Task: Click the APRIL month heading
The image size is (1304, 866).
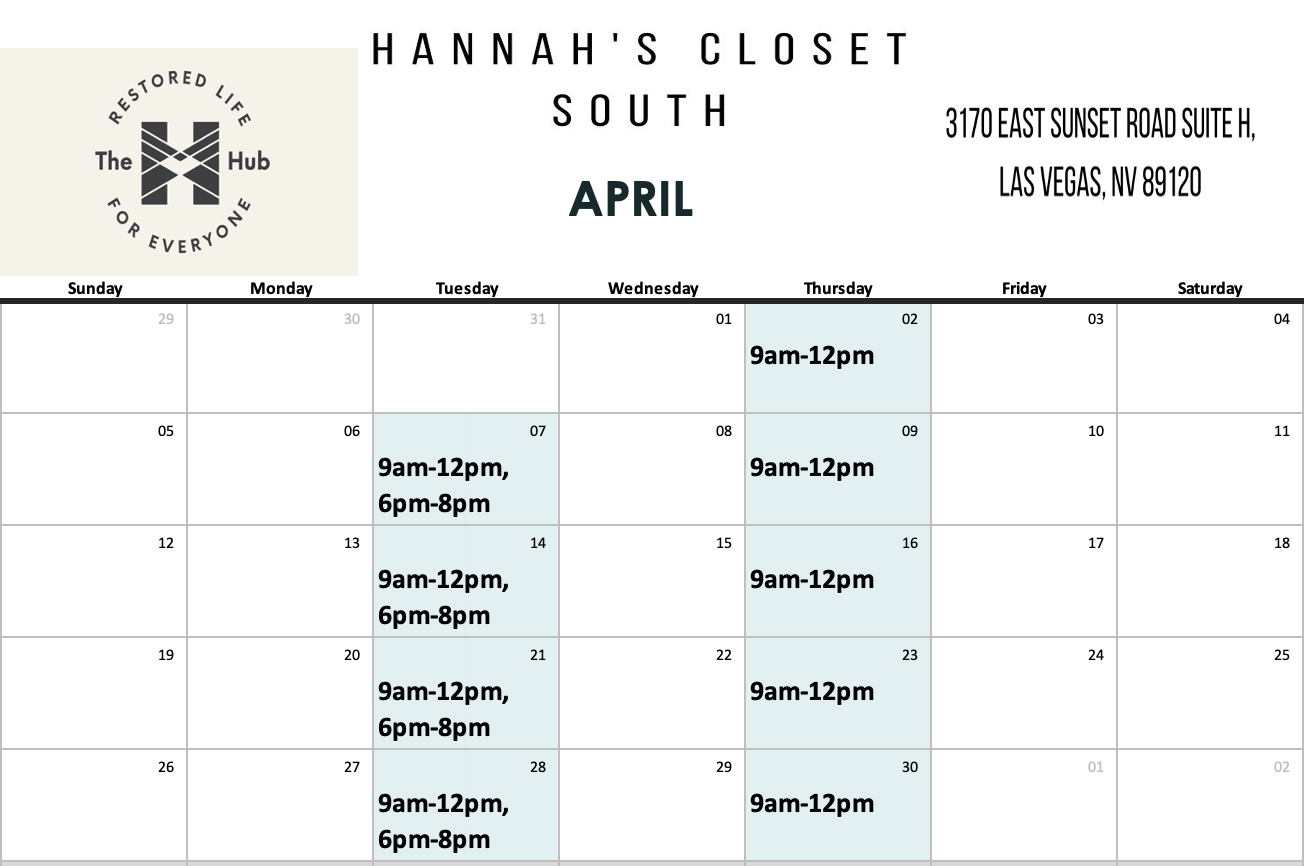Action: [631, 200]
